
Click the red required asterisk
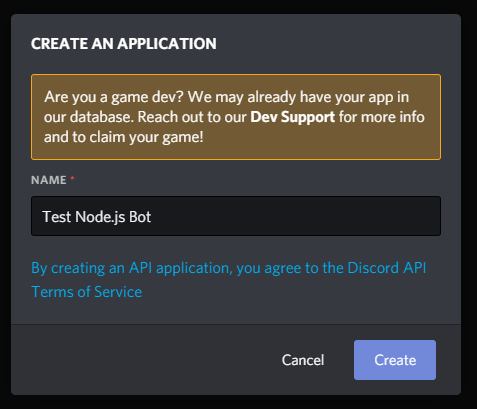[72, 178]
